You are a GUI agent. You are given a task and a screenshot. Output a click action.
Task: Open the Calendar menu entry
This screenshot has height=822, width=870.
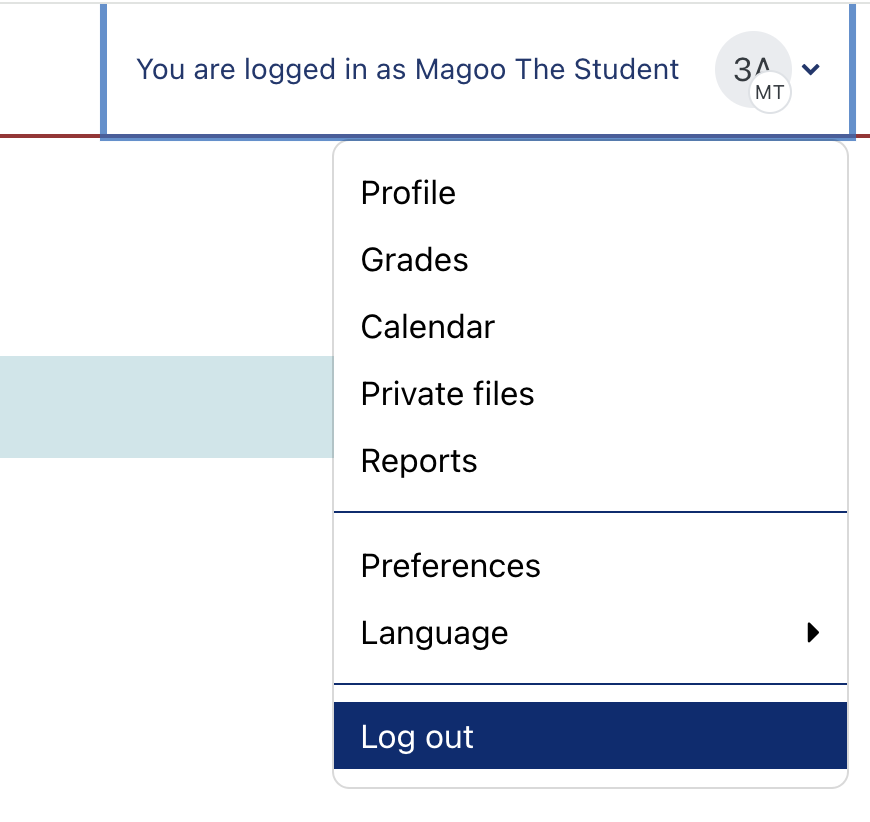coord(427,327)
